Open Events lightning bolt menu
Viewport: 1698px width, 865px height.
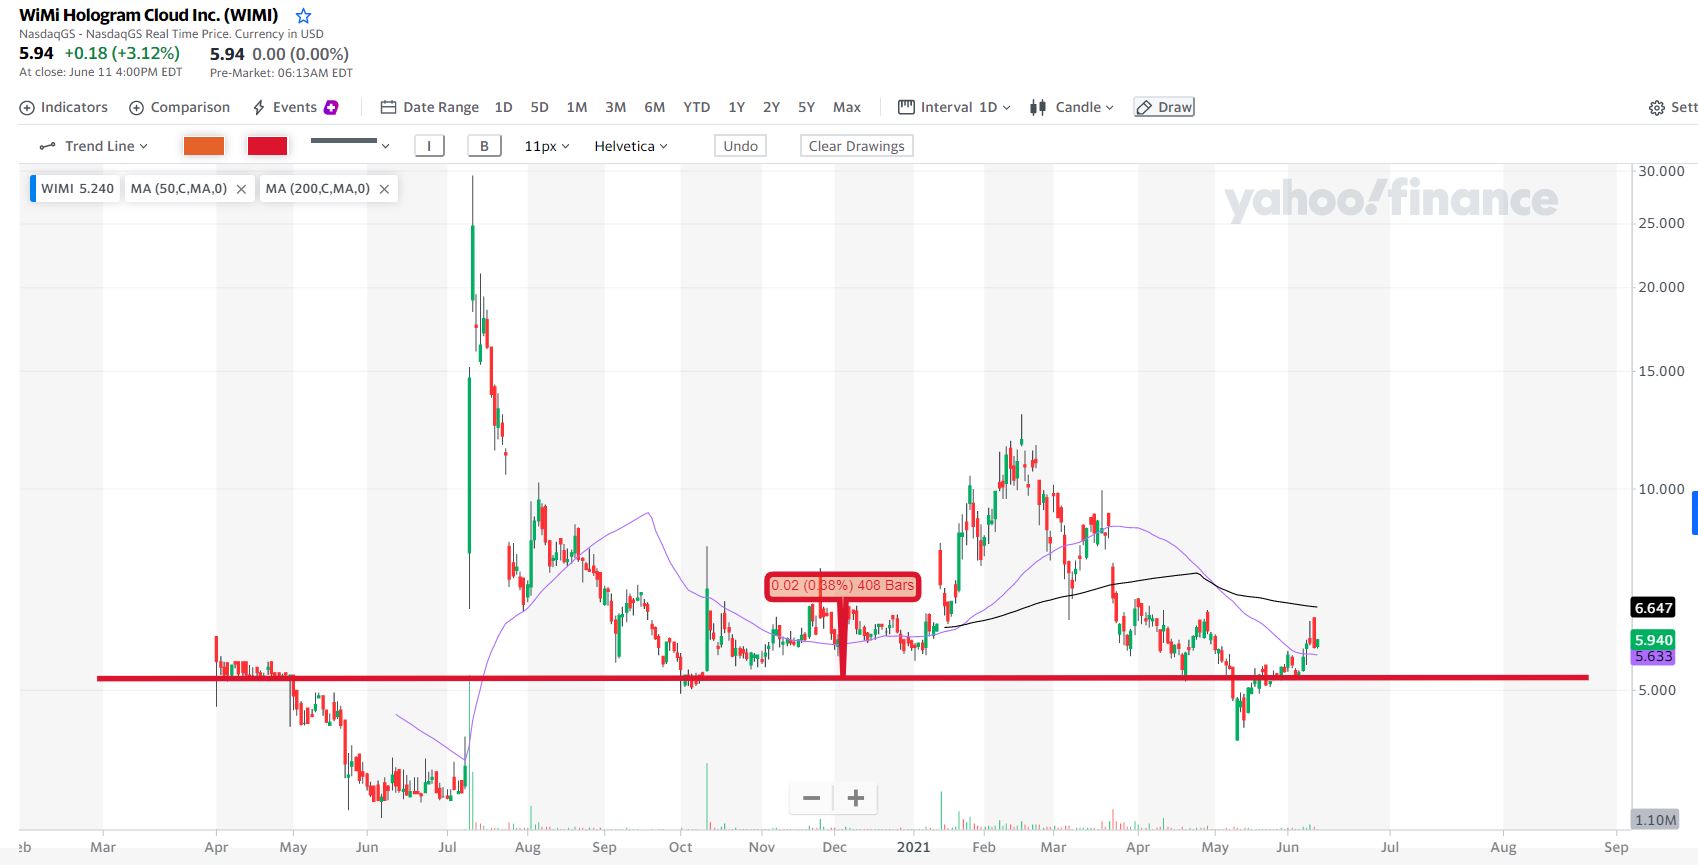(x=259, y=107)
